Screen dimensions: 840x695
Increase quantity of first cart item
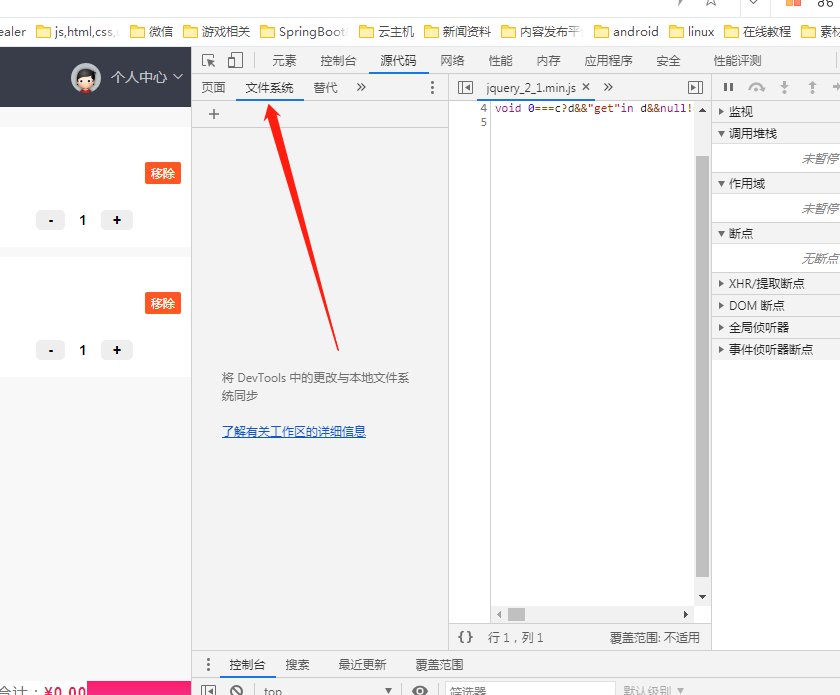coord(117,220)
